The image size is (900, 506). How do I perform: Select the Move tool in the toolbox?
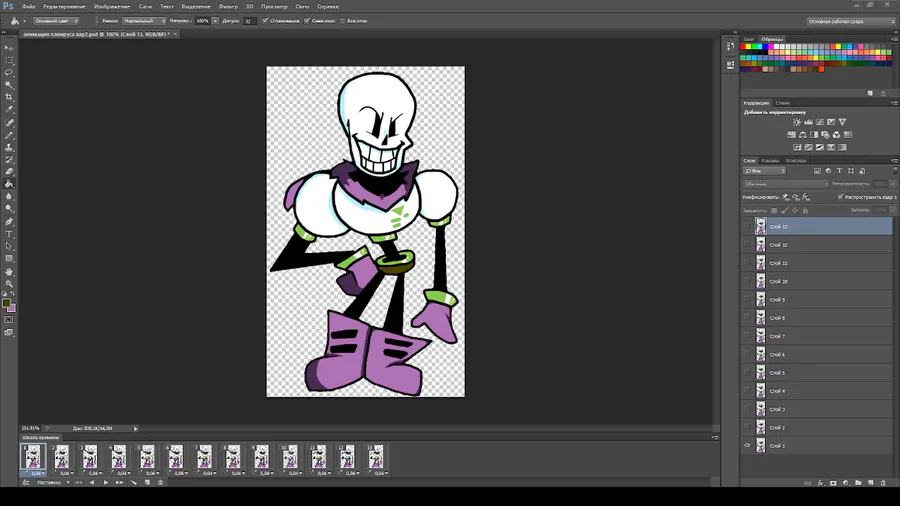point(9,48)
